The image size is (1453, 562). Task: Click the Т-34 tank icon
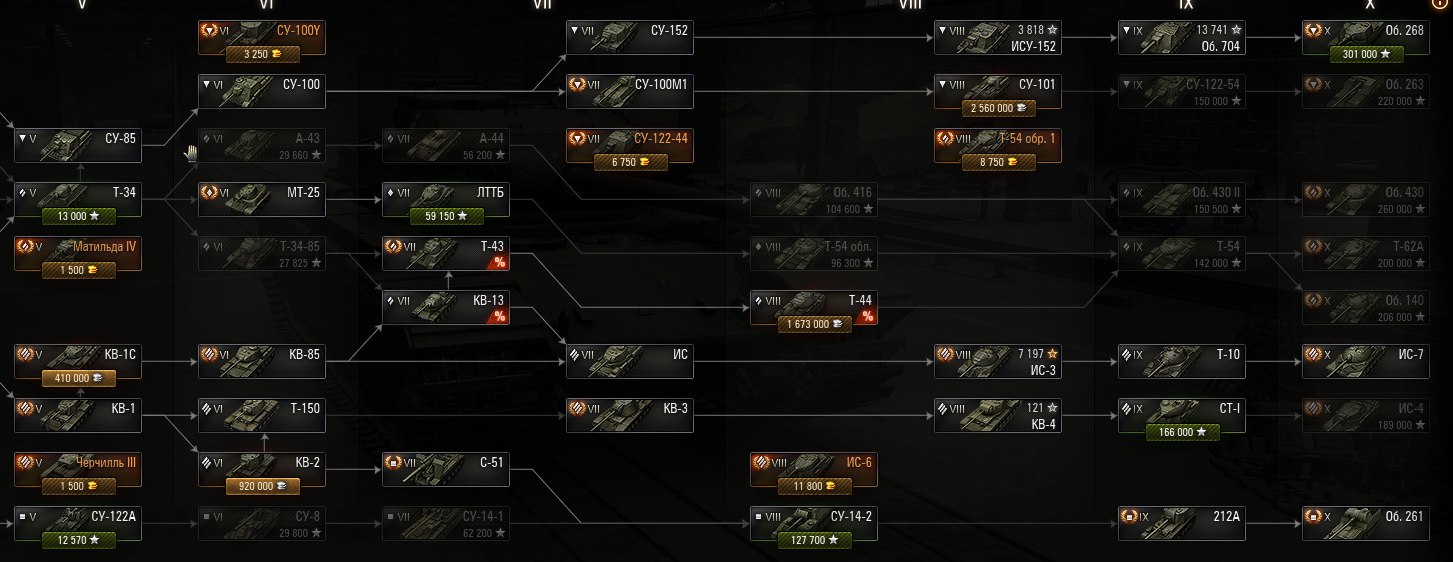tap(63, 193)
